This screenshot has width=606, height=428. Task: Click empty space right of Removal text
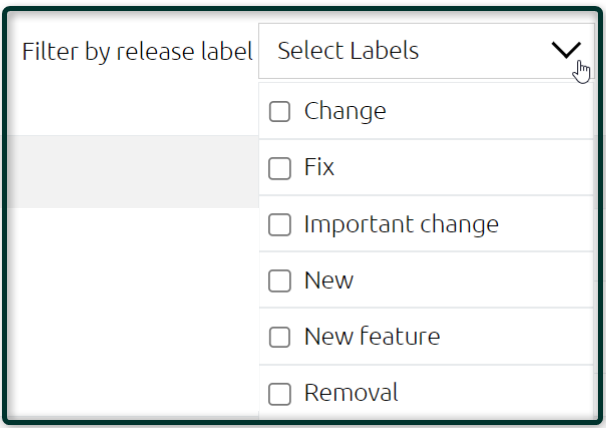point(495,393)
